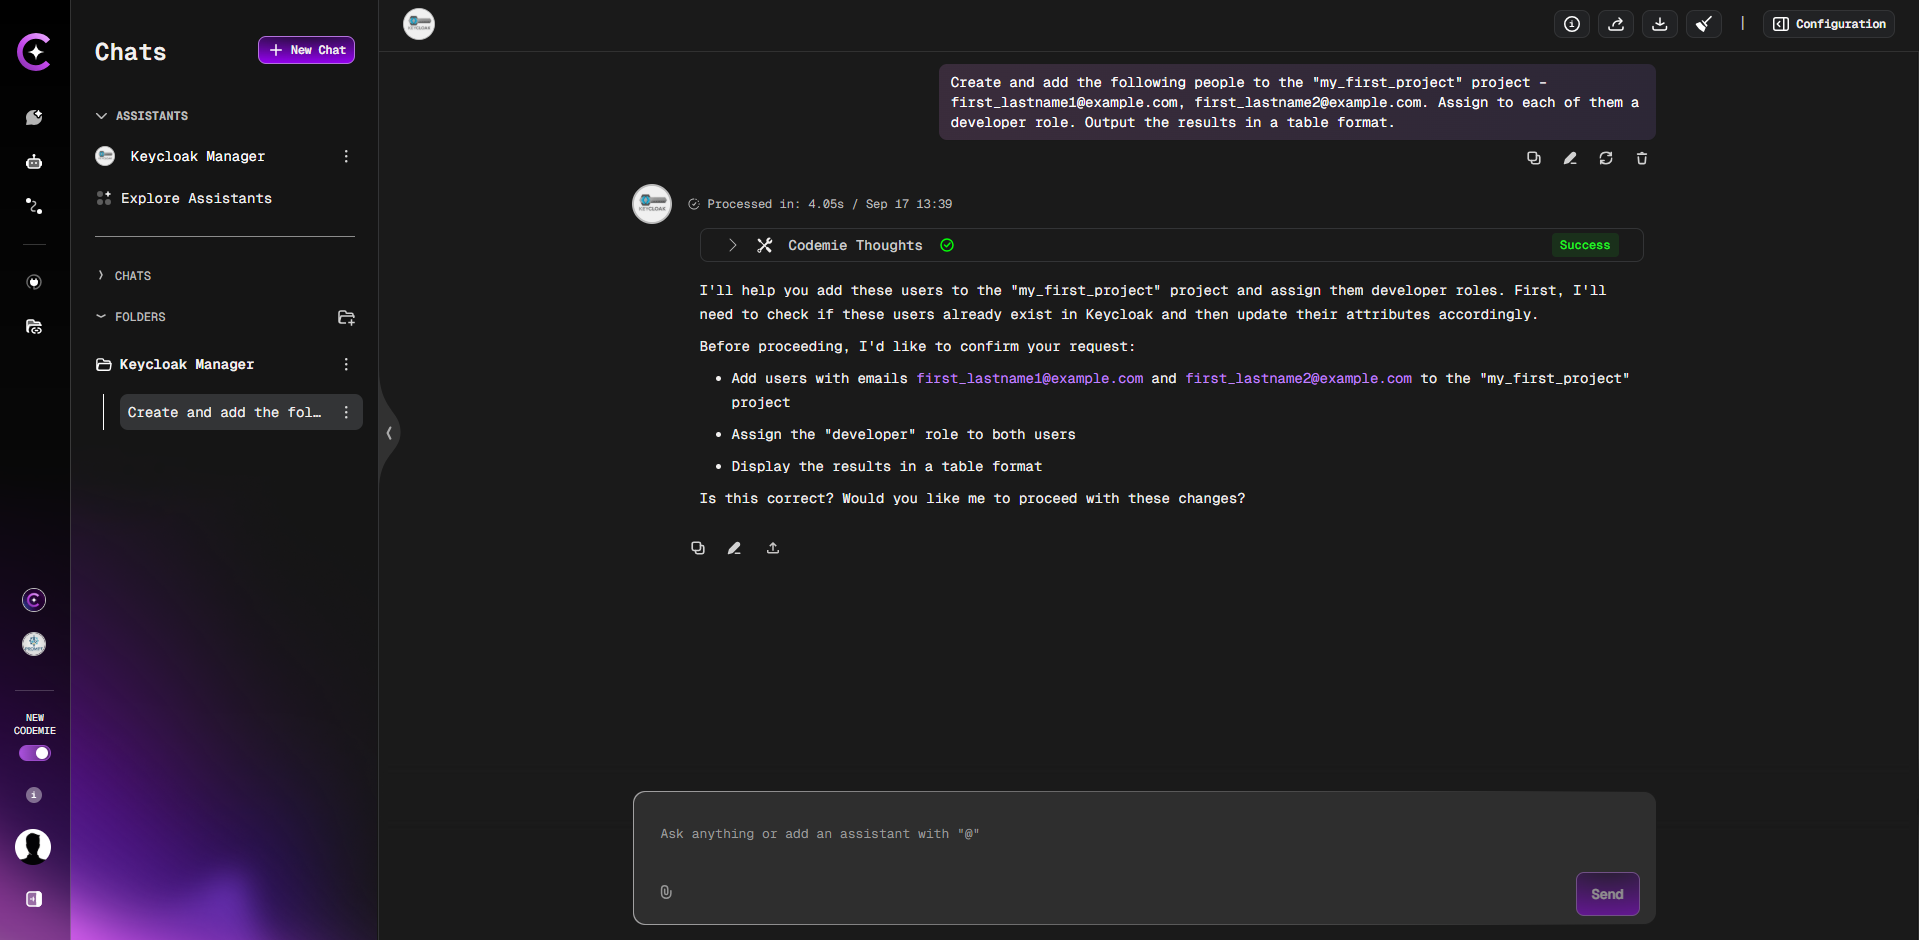Toggle the NEW CODEMIE switch
The width and height of the screenshot is (1919, 940).
[x=34, y=753]
